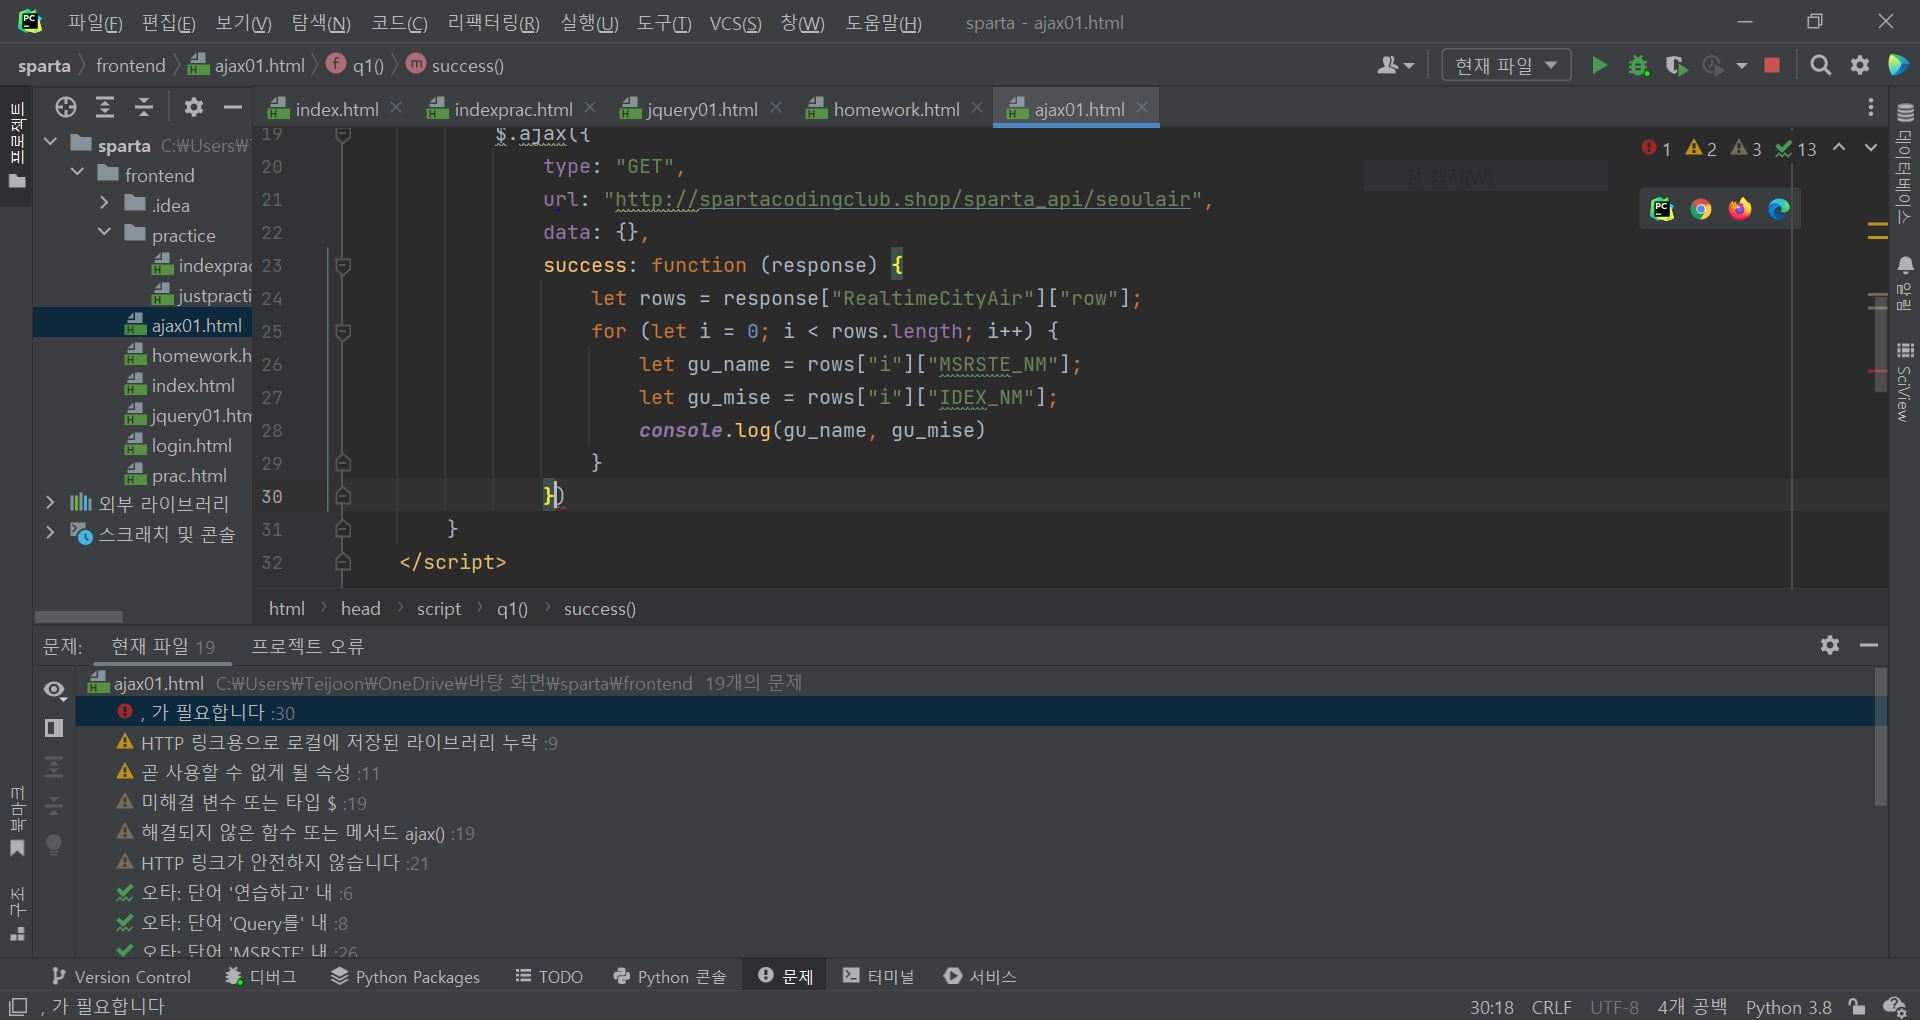Open the 파일(F) menu
1920x1020 pixels.
tap(95, 23)
